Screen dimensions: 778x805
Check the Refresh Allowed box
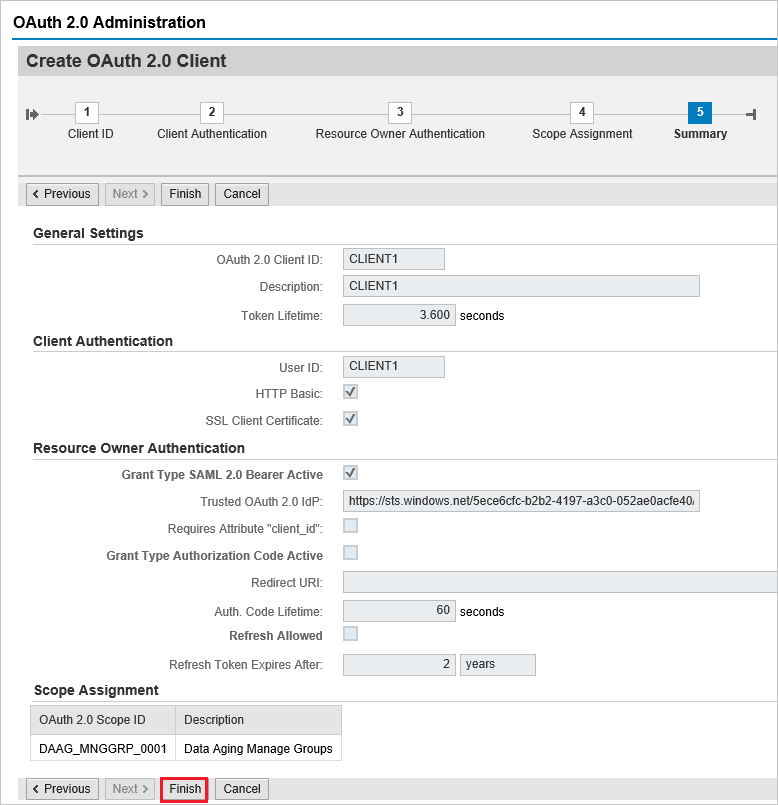click(x=351, y=634)
